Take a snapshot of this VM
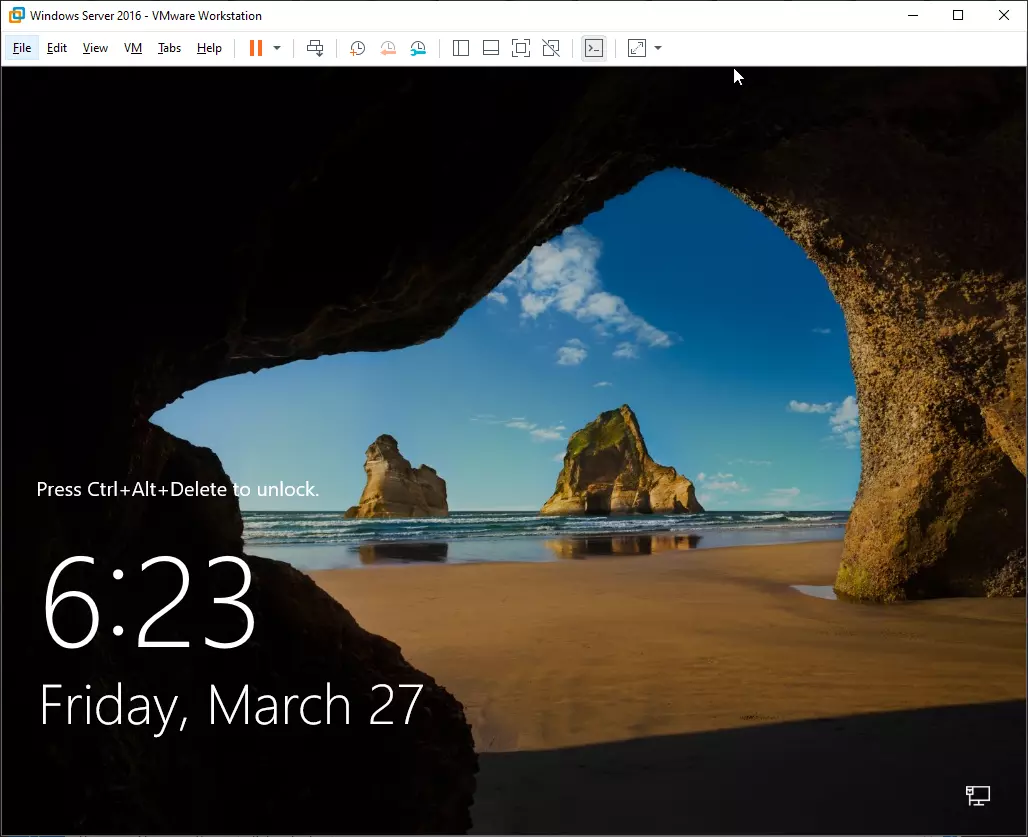 [x=357, y=48]
